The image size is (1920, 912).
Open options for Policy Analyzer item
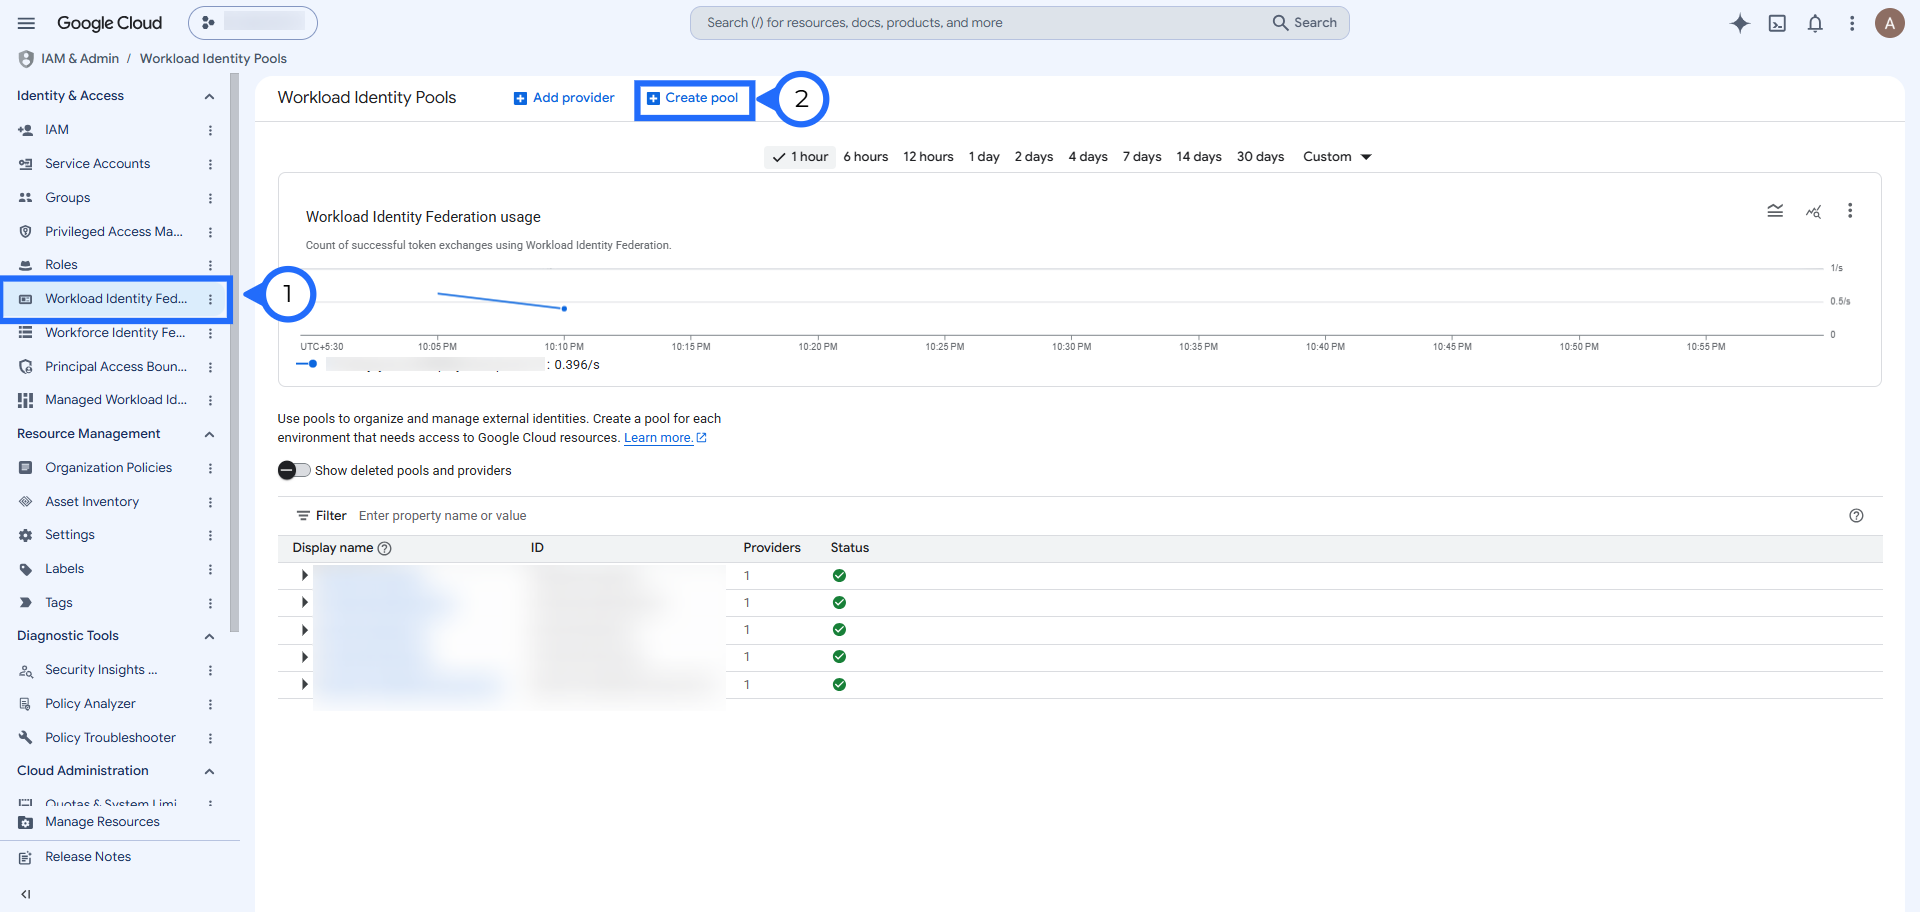pyautogui.click(x=210, y=704)
